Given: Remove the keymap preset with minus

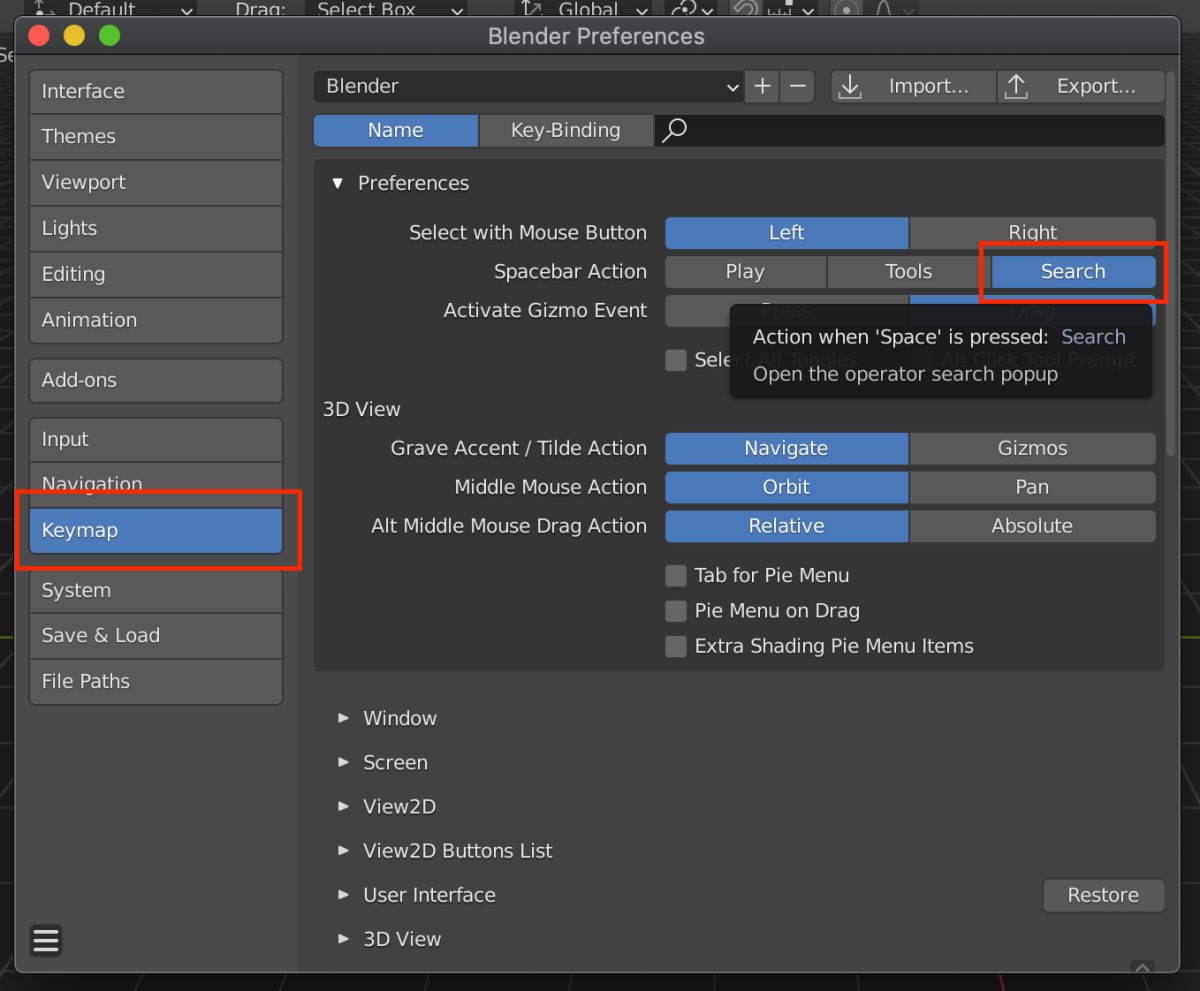Looking at the screenshot, I should click(797, 86).
